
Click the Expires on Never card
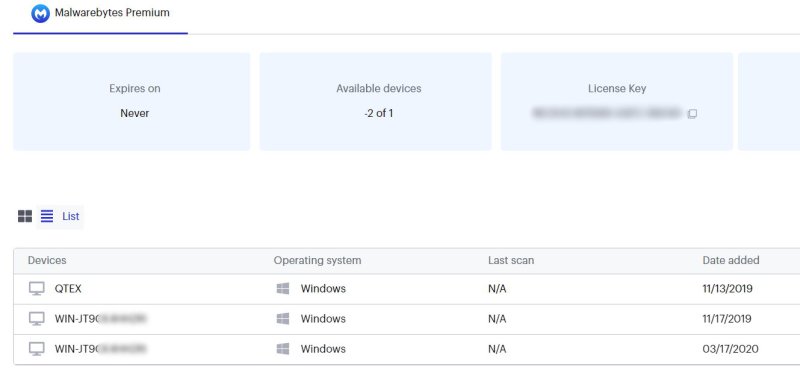click(132, 102)
